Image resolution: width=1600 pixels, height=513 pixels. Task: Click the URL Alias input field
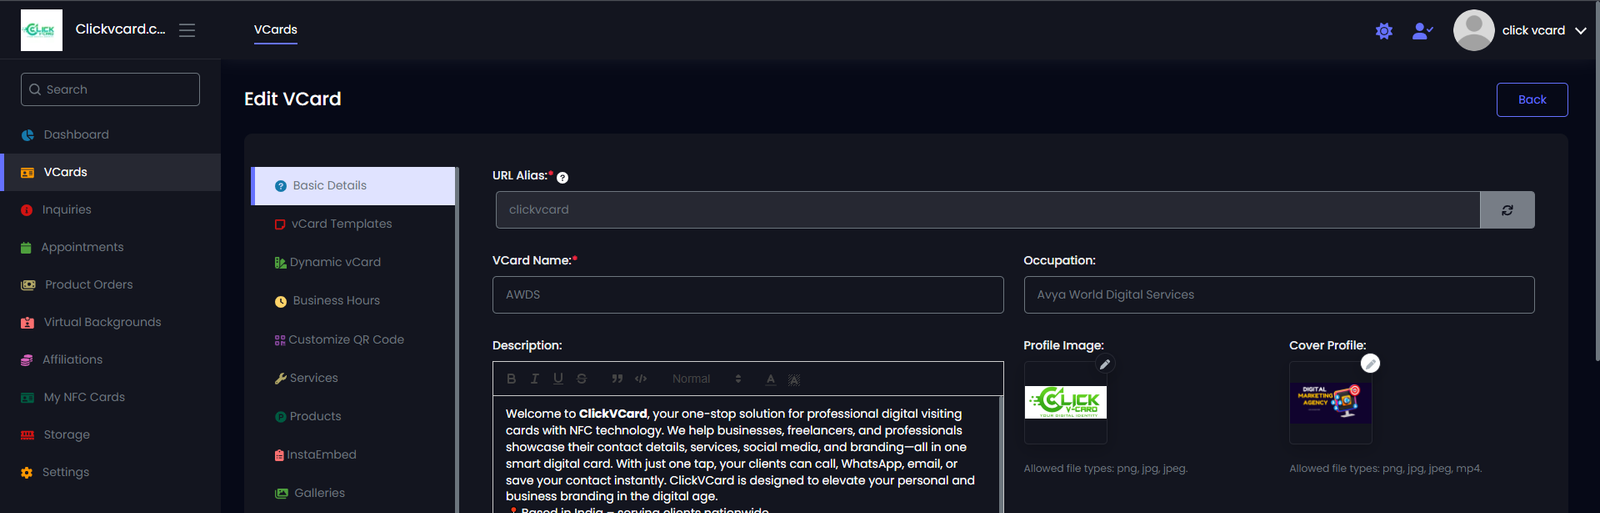point(988,210)
